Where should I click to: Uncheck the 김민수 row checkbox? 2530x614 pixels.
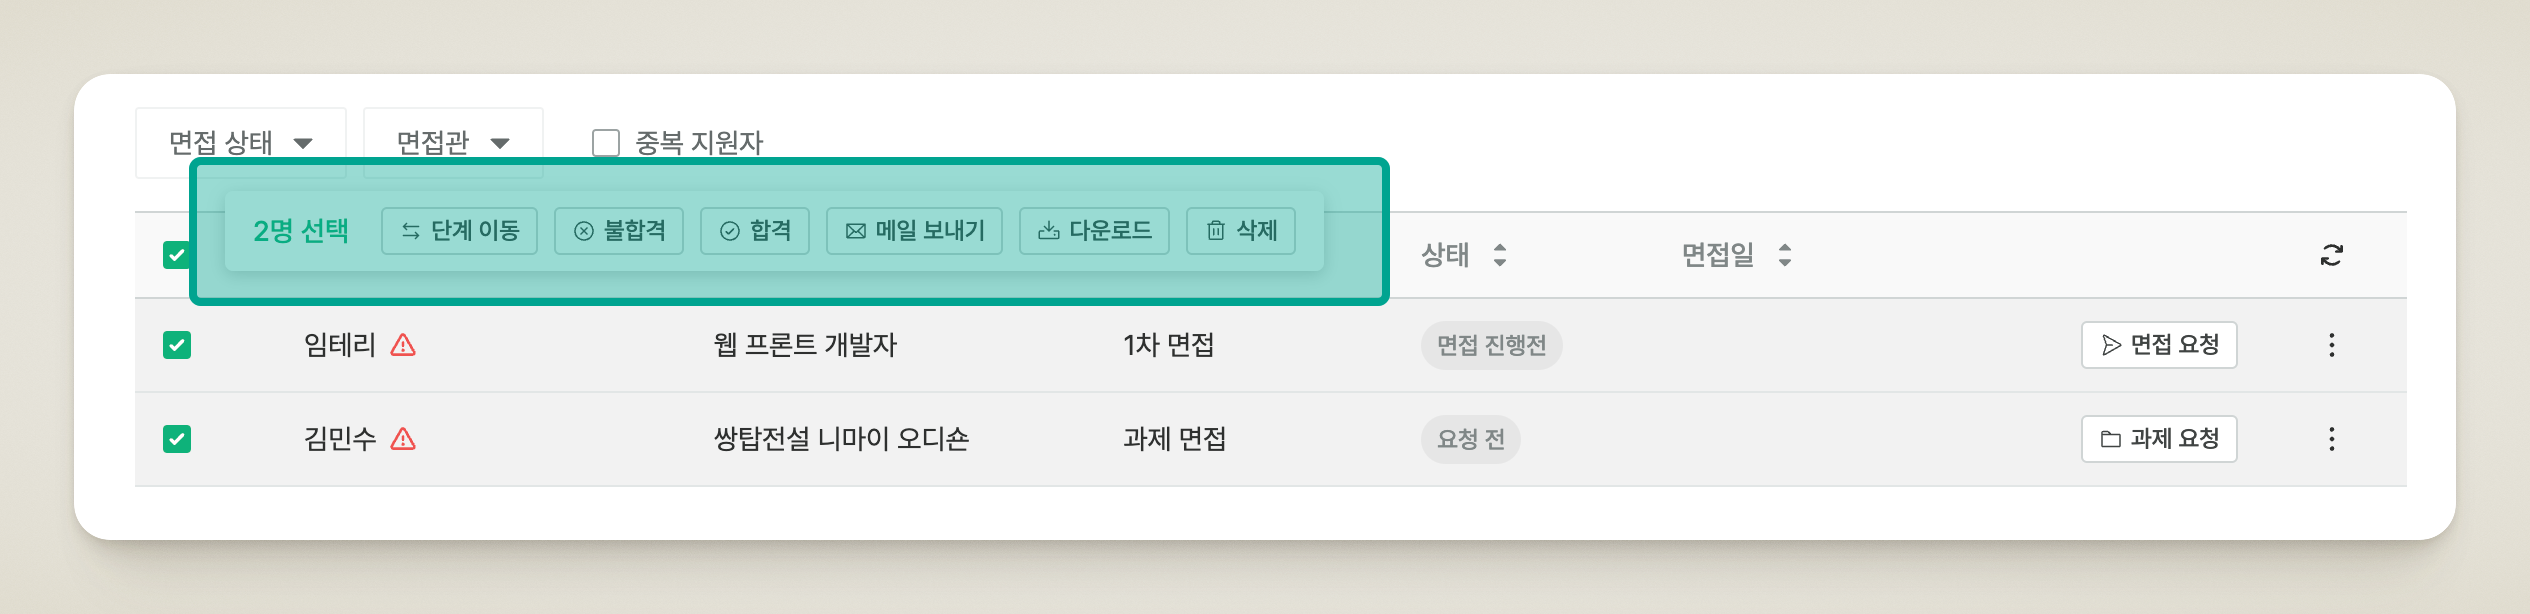coord(177,439)
